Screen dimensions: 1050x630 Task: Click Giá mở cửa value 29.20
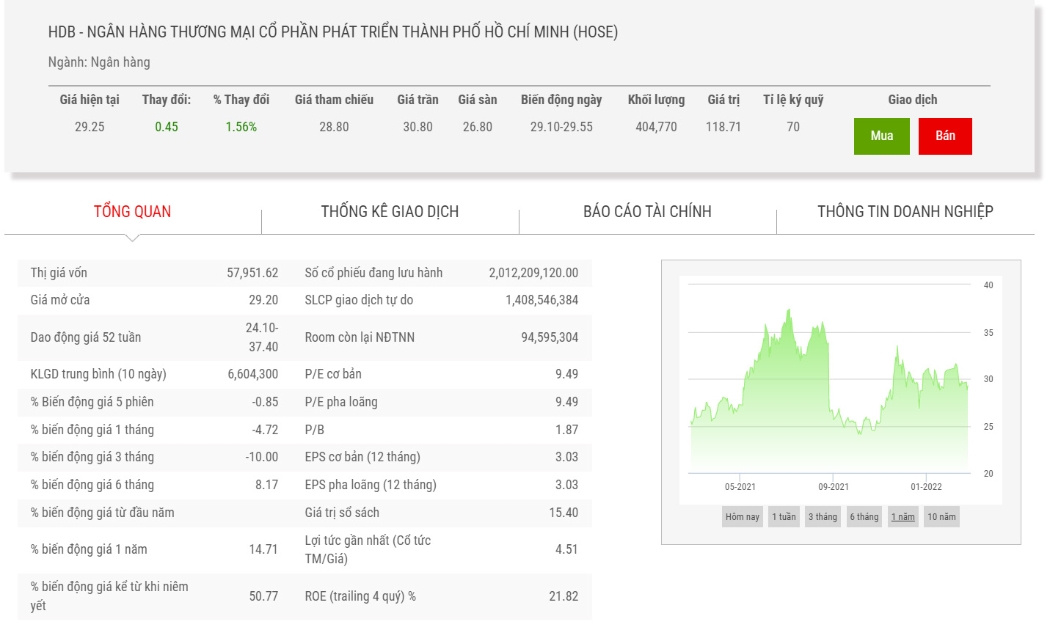pyautogui.click(x=263, y=300)
